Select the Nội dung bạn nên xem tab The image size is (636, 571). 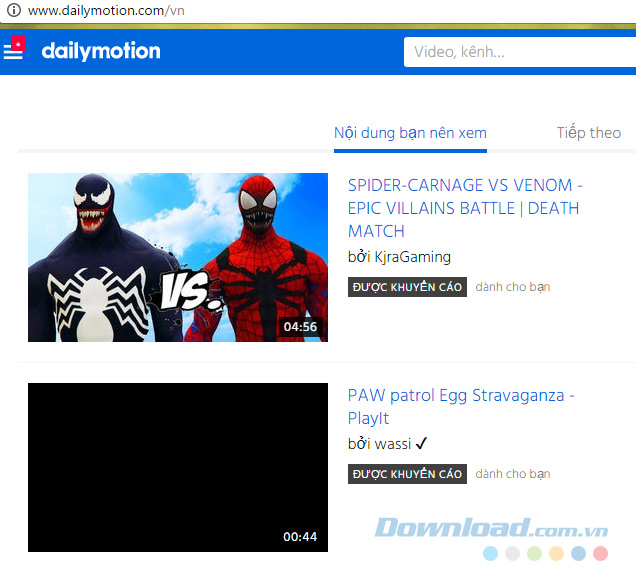click(410, 133)
